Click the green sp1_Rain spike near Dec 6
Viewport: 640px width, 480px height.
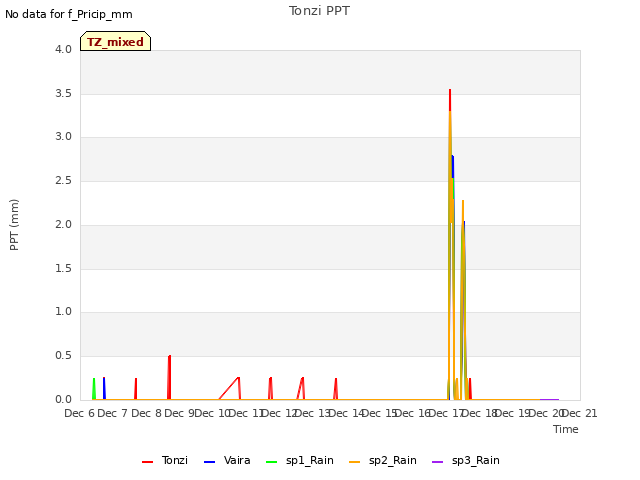click(94, 388)
